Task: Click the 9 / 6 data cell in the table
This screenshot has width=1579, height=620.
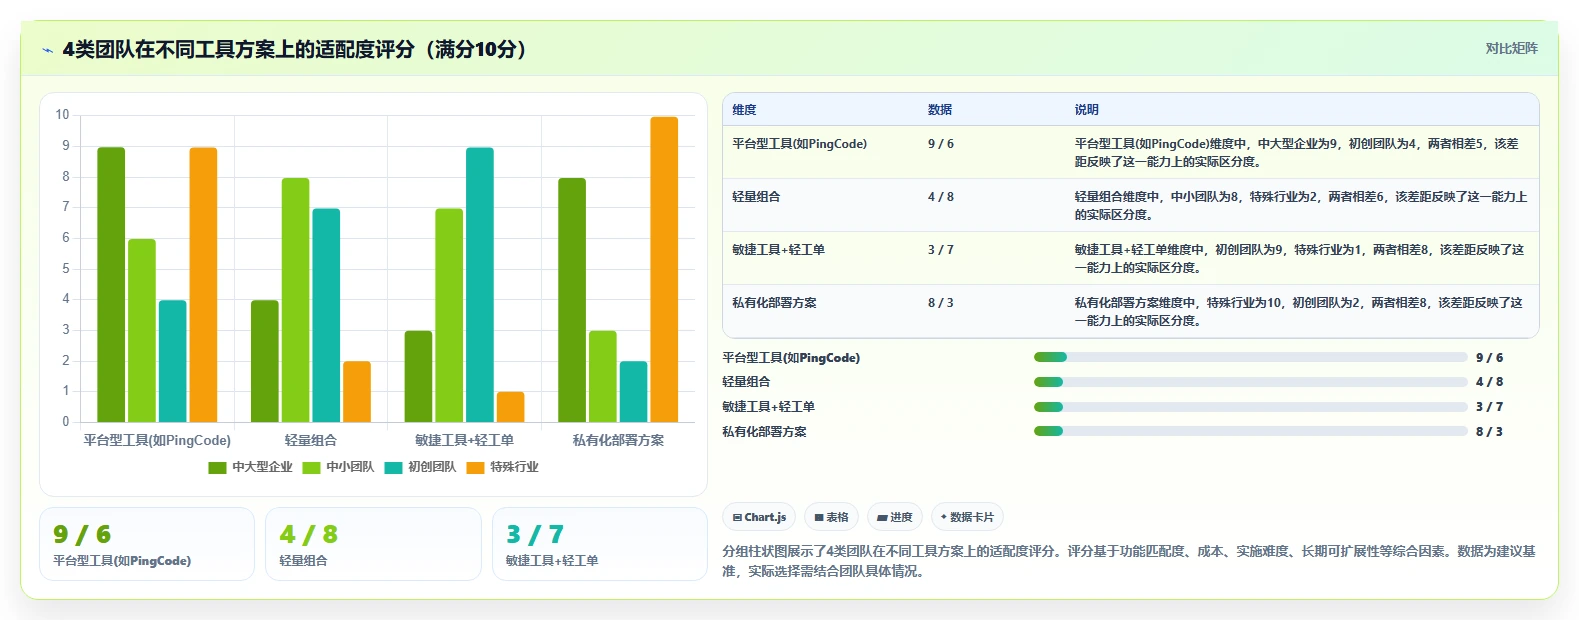Action: [941, 144]
